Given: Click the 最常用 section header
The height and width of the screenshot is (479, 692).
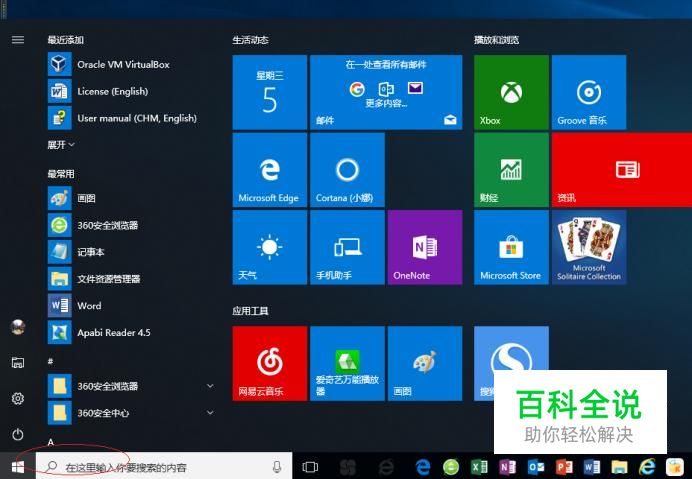Looking at the screenshot, I should tap(61, 174).
